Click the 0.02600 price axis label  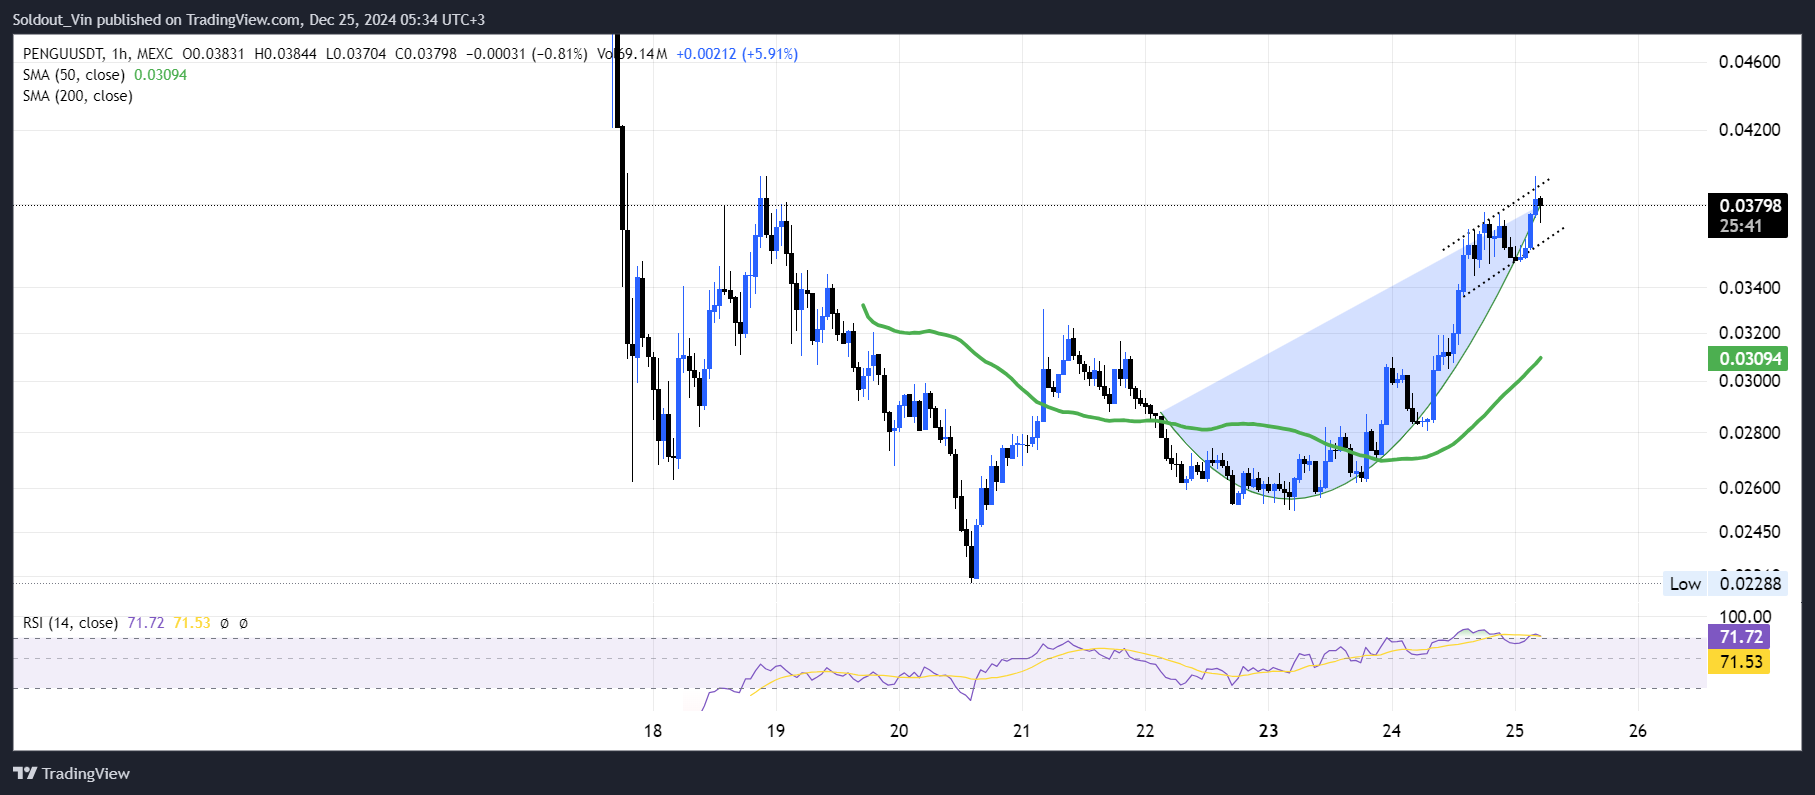[x=1749, y=488]
